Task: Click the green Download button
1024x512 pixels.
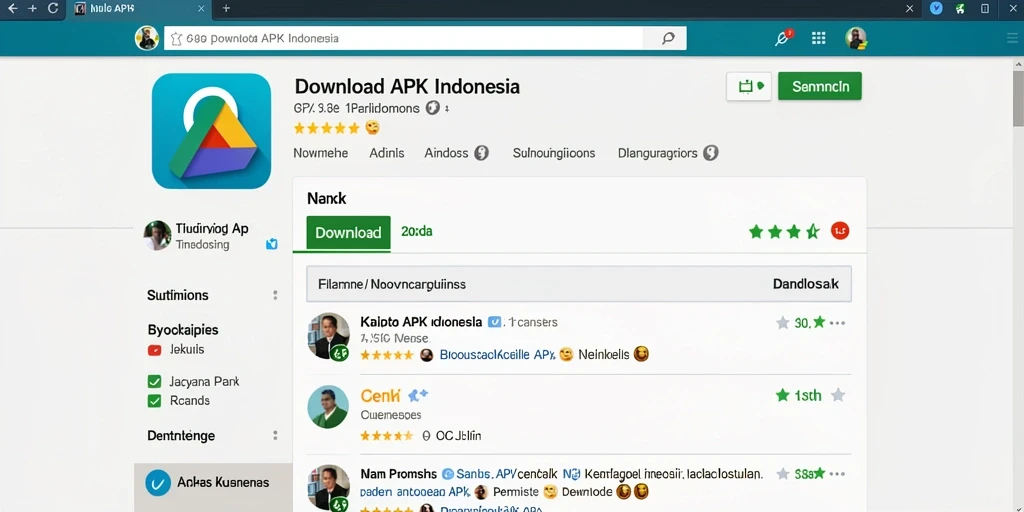Action: pos(348,232)
